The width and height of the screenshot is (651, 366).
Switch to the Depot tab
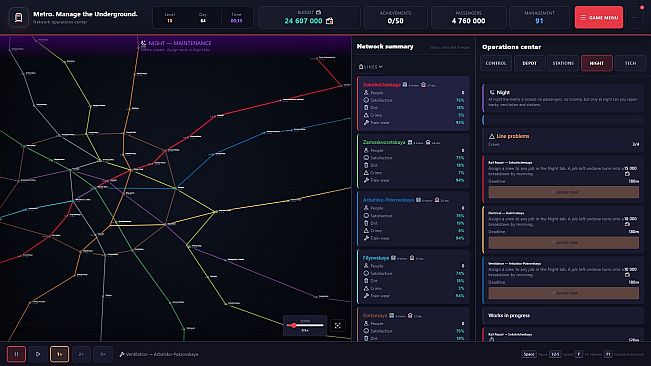(529, 63)
